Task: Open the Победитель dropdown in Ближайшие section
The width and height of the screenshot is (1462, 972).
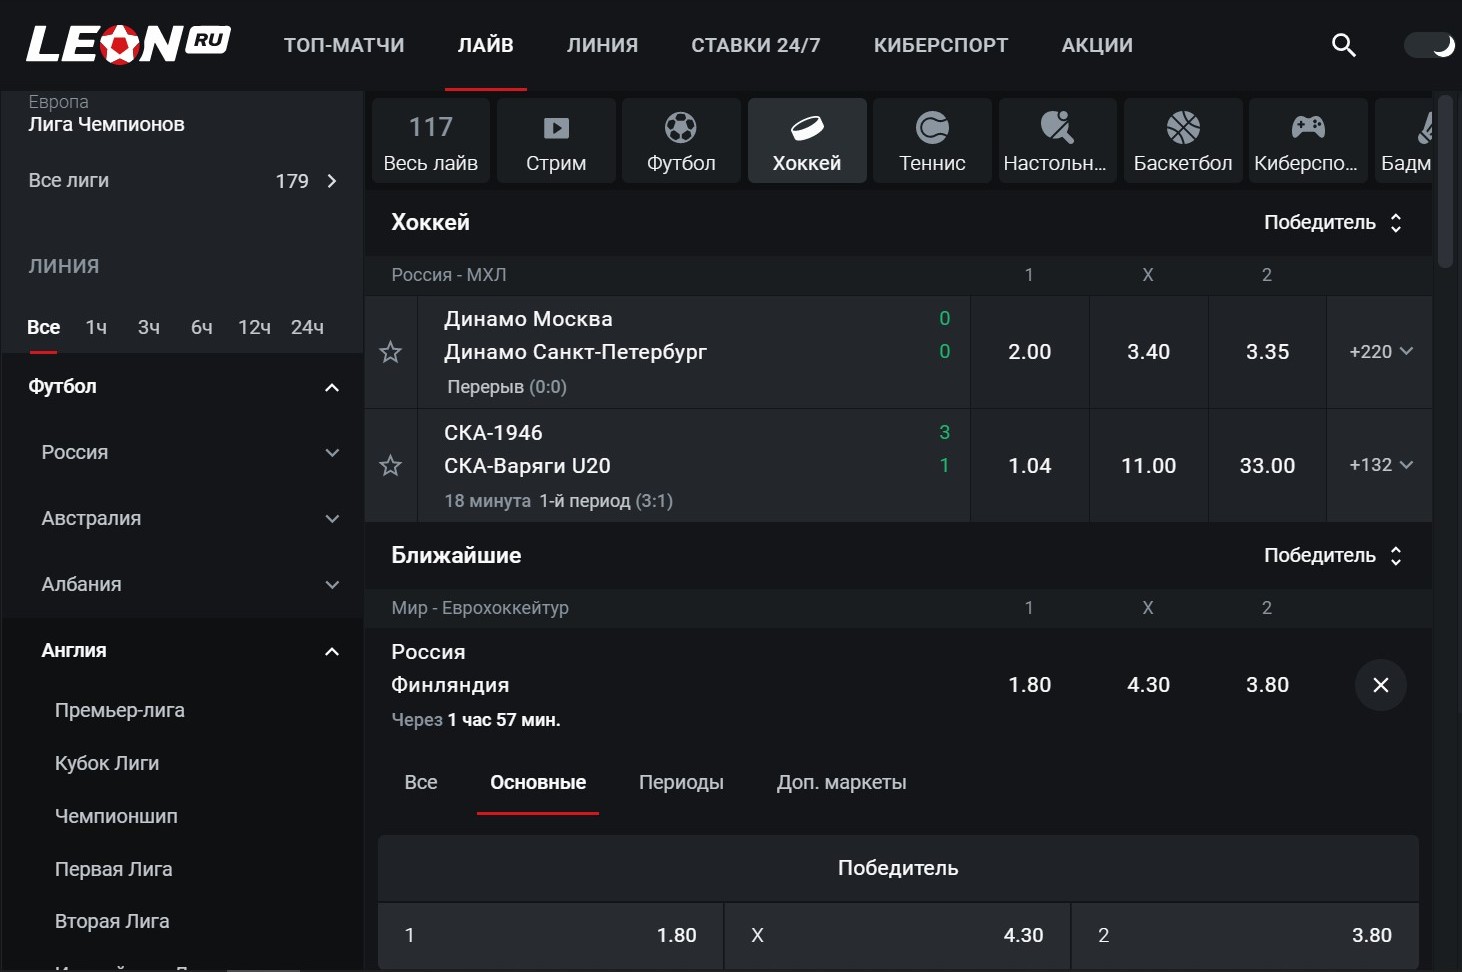Action: click(x=1333, y=555)
